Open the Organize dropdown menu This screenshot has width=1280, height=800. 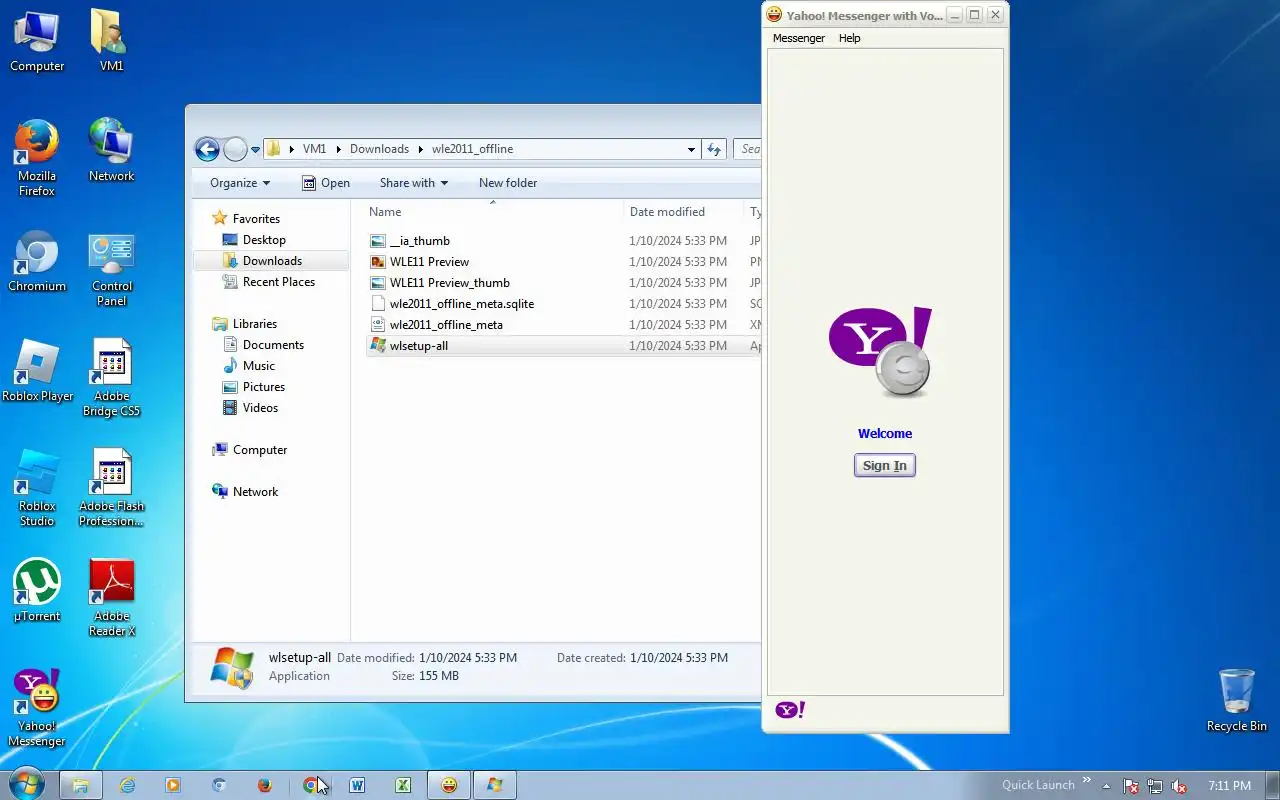click(x=240, y=183)
